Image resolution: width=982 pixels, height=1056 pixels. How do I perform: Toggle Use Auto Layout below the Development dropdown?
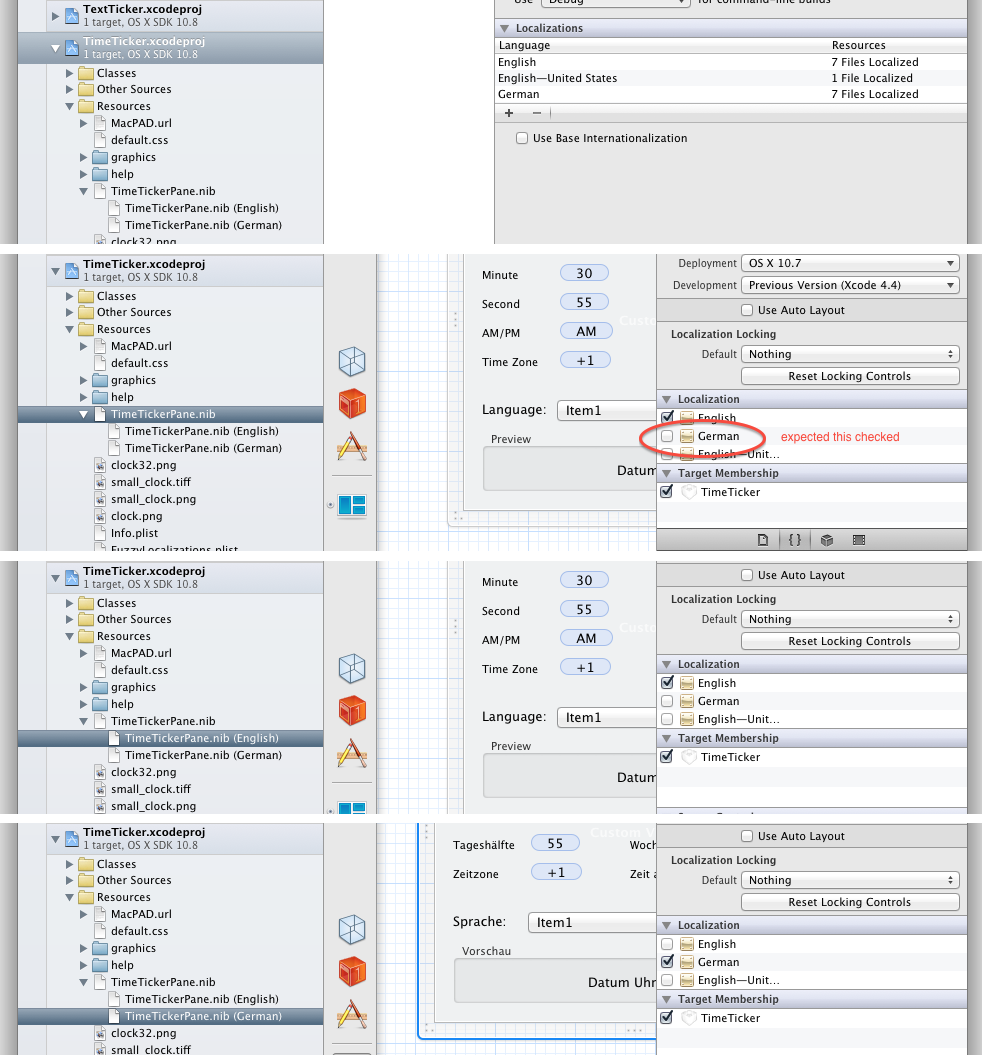click(747, 310)
